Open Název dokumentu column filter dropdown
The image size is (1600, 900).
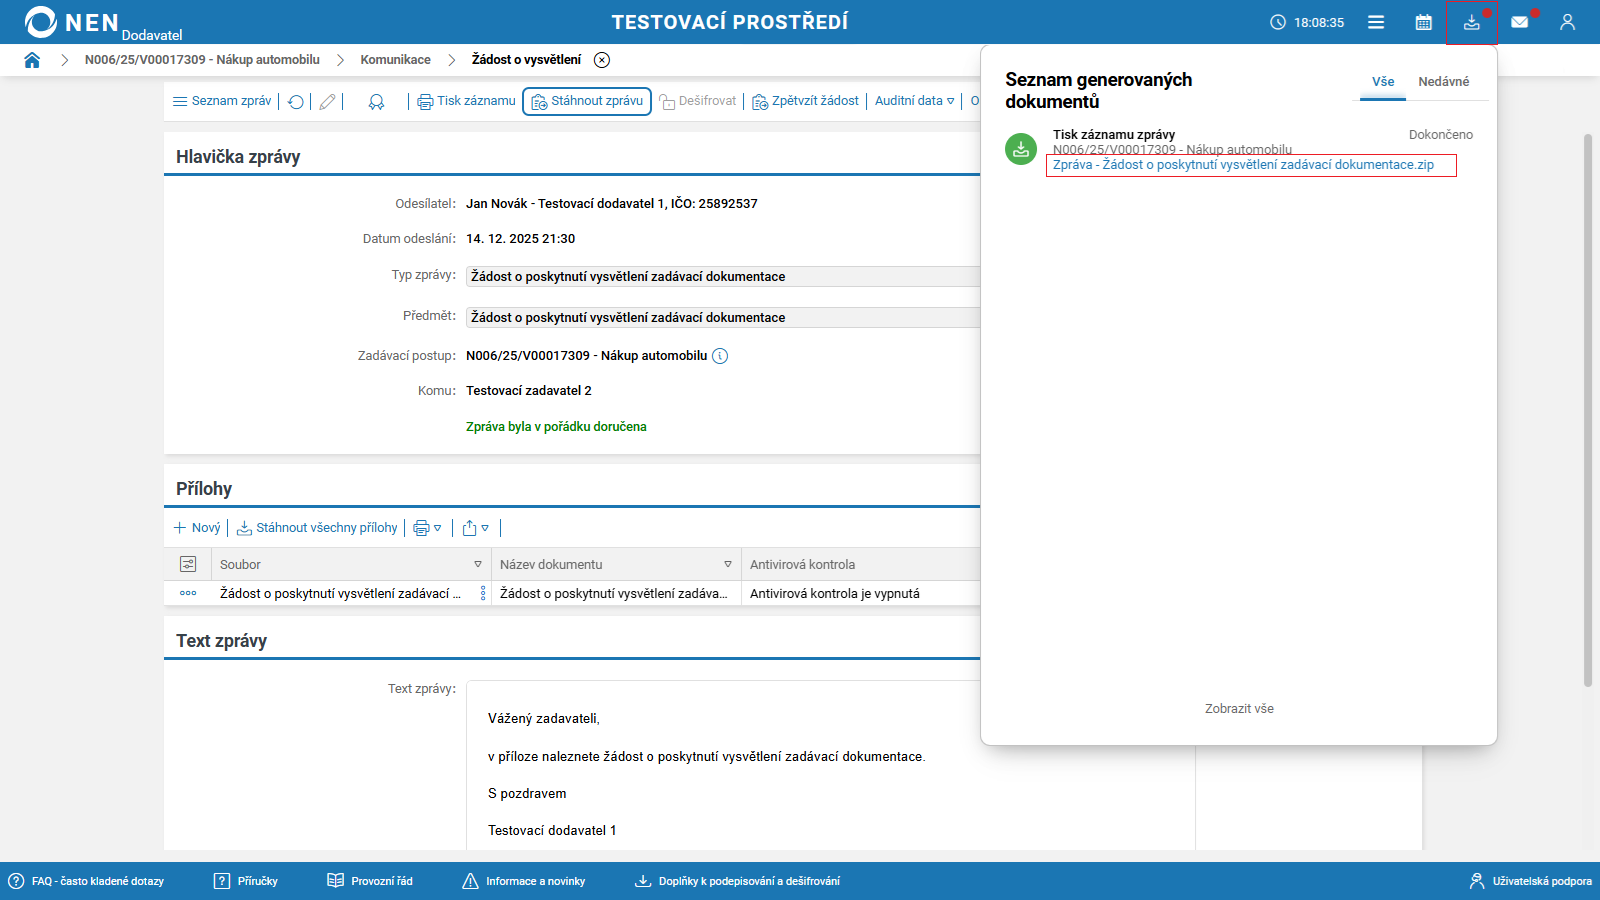[728, 565]
